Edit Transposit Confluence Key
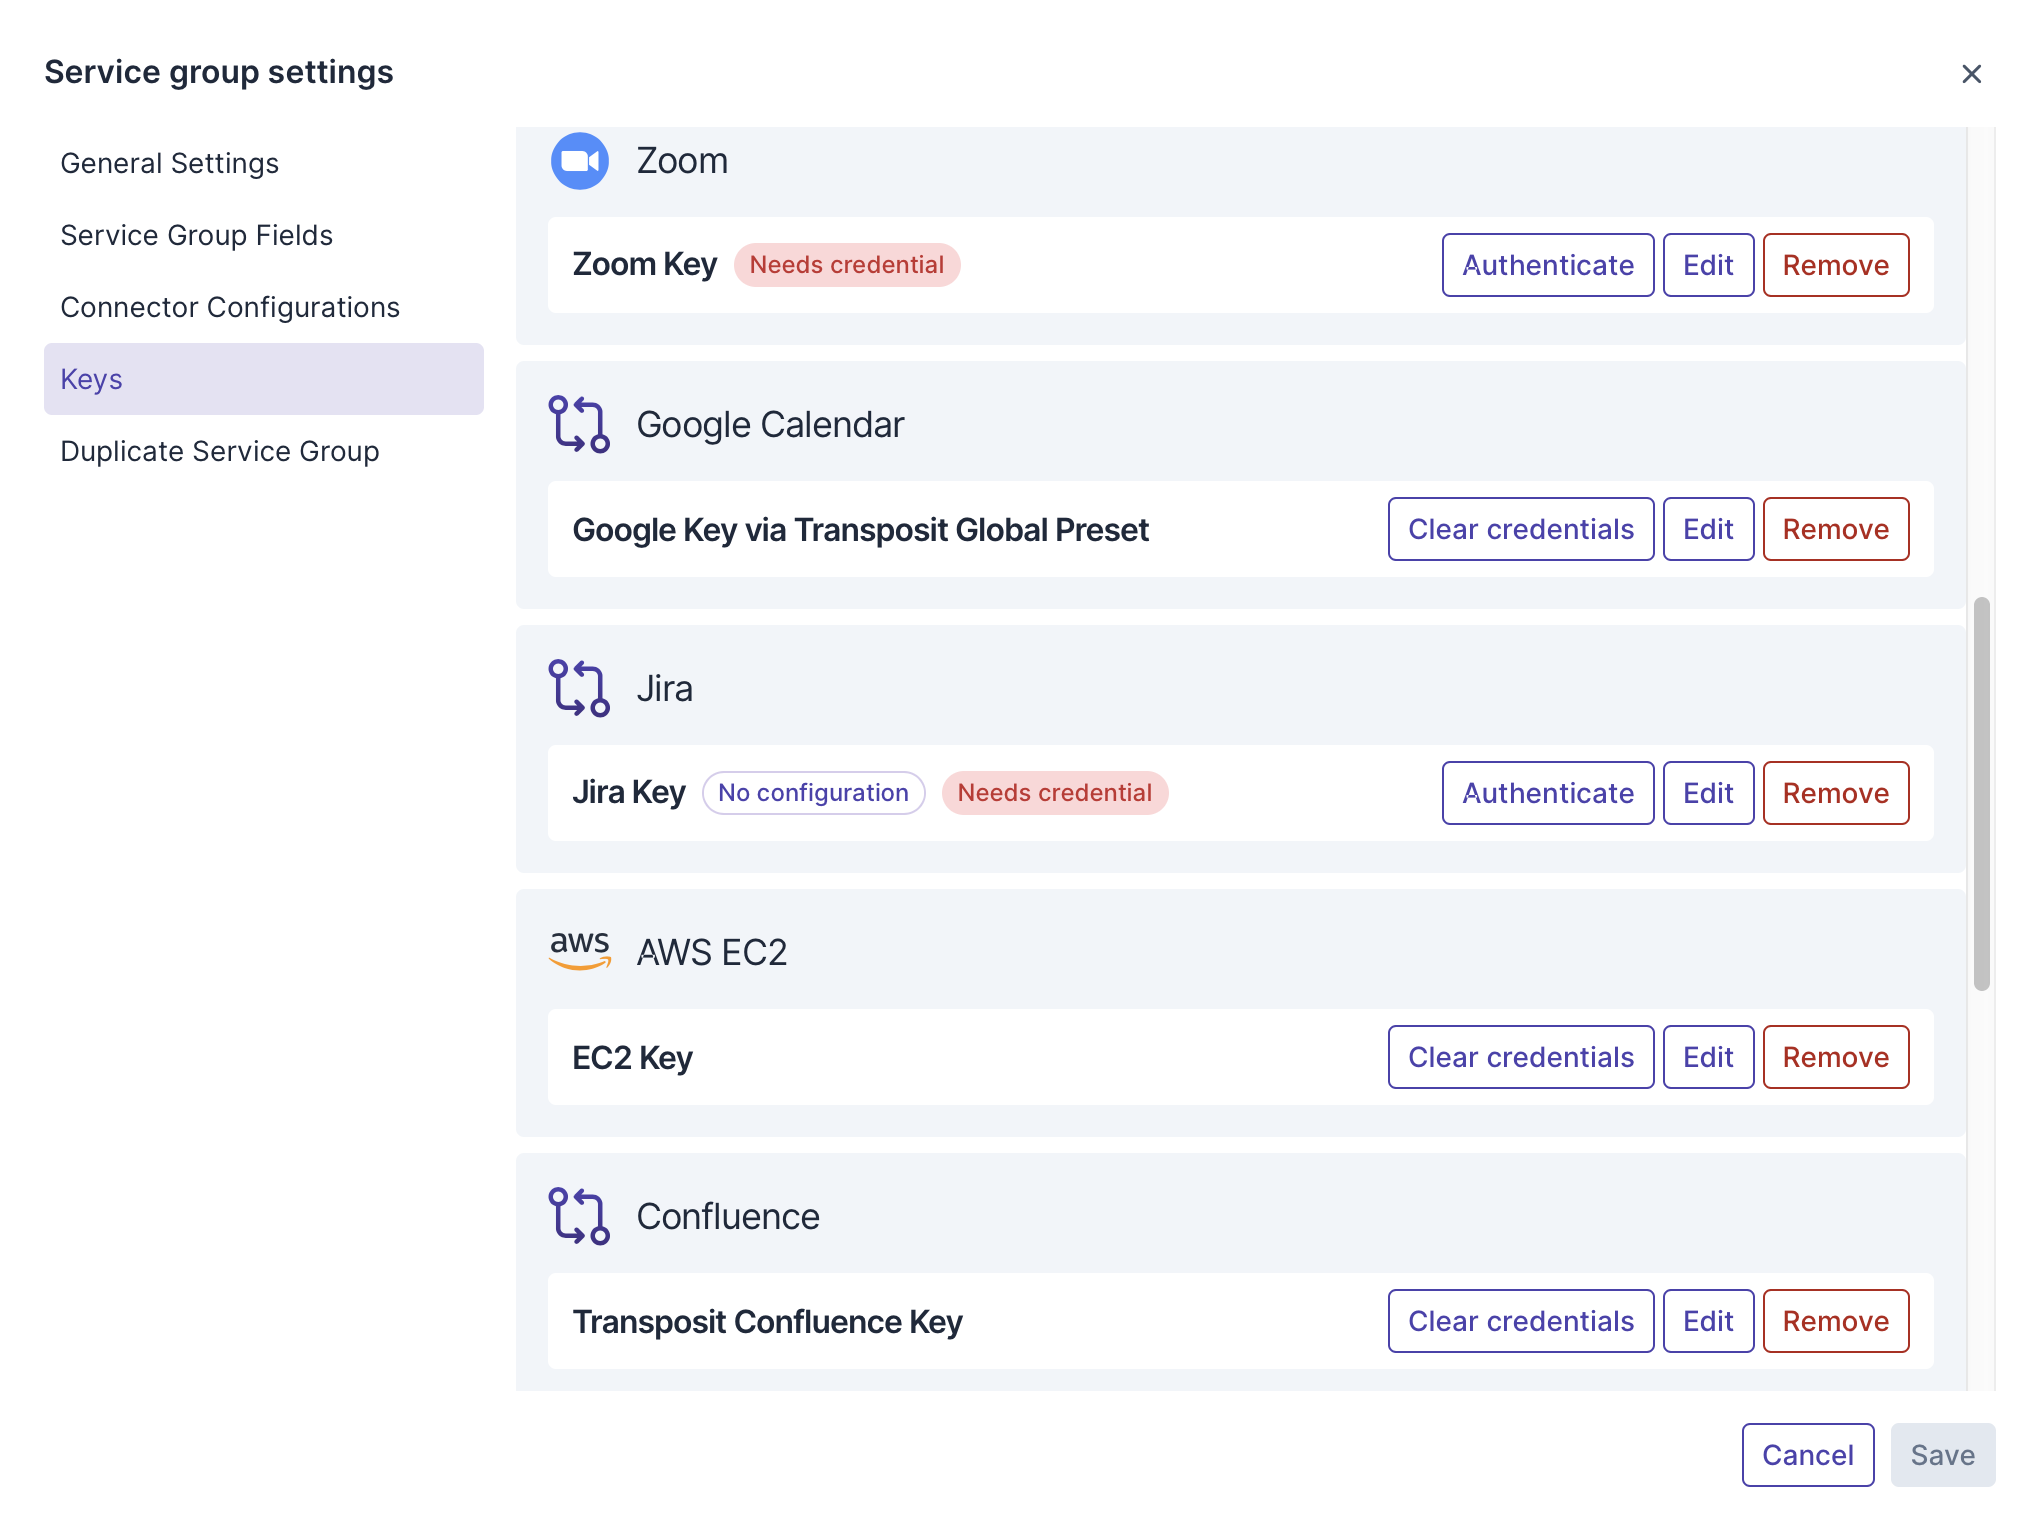Viewport: 2040px width, 1532px height. [1707, 1321]
